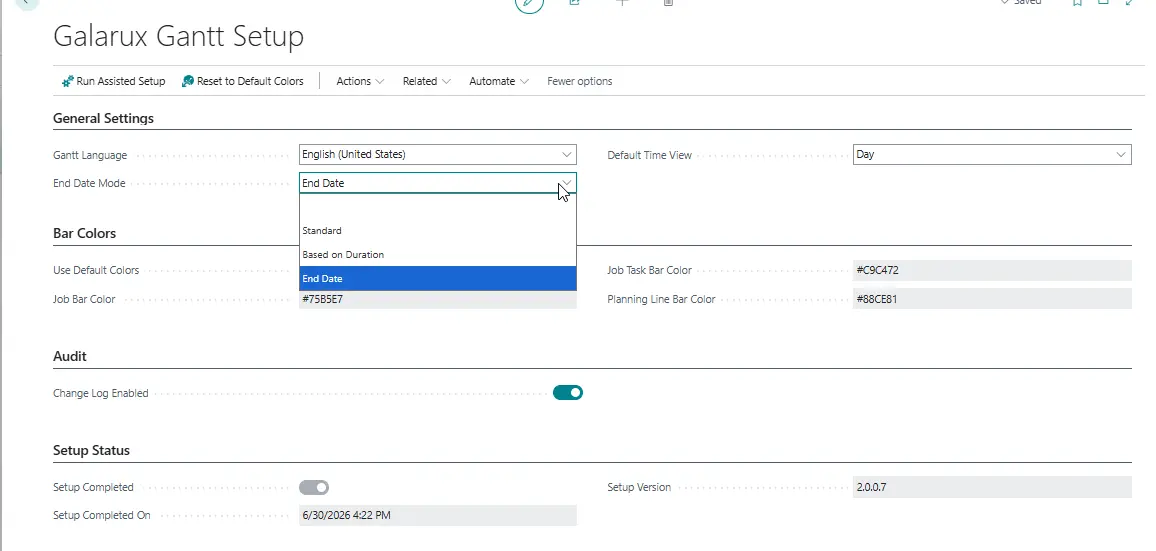The height and width of the screenshot is (551, 1156).
Task: Click Fewer options
Action: click(x=579, y=81)
